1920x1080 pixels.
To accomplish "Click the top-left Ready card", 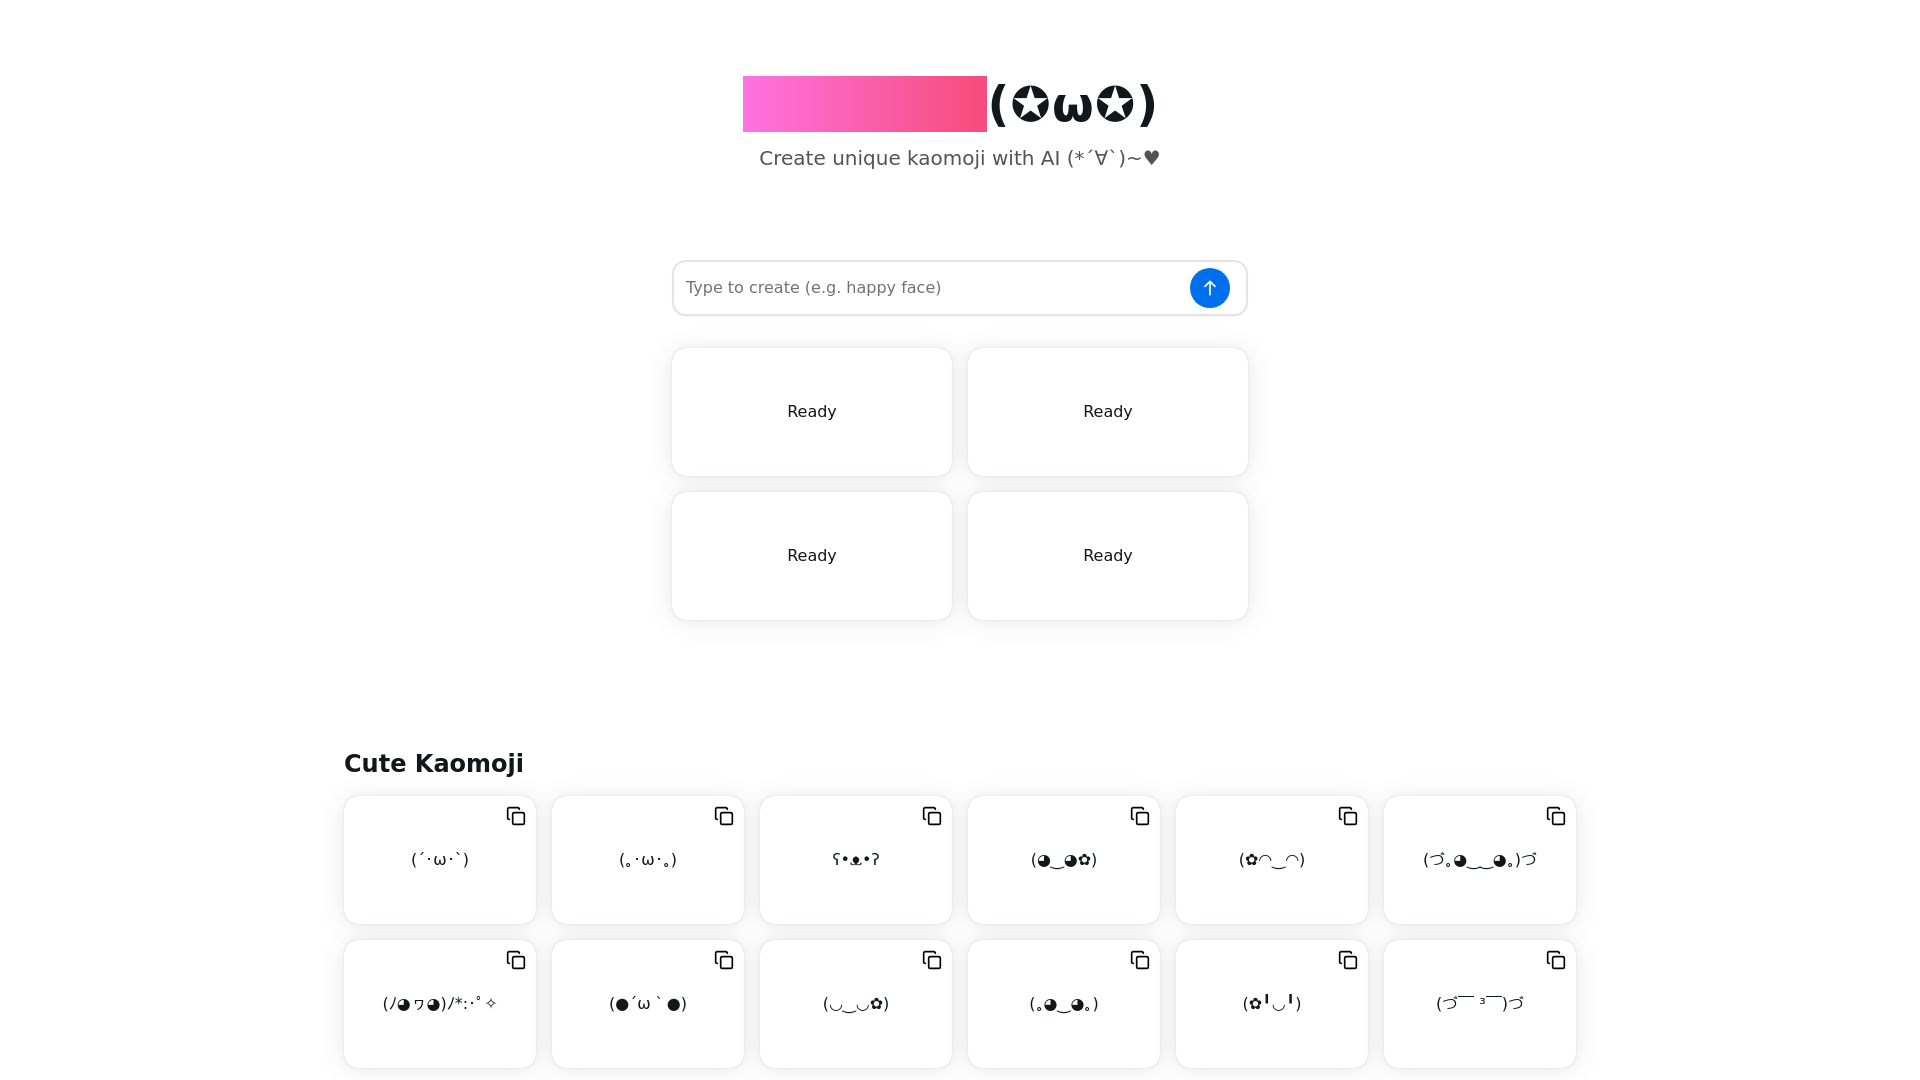I will 811,410.
